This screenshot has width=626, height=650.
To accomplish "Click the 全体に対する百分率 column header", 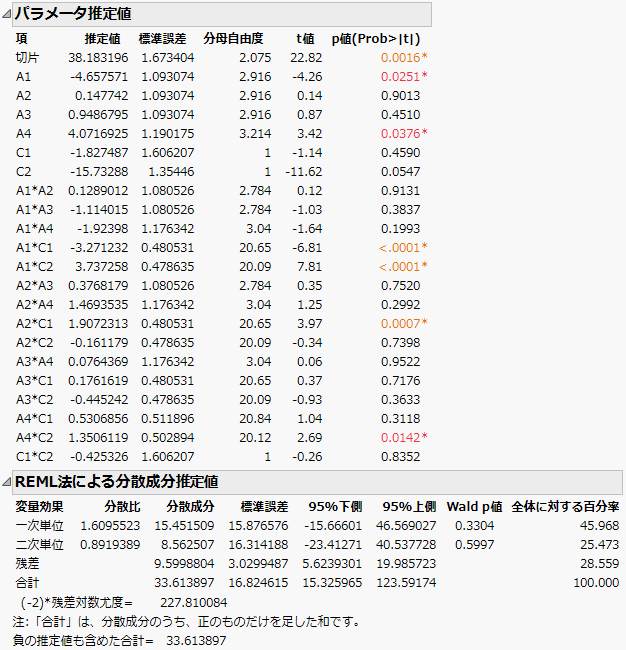I will (565, 507).
